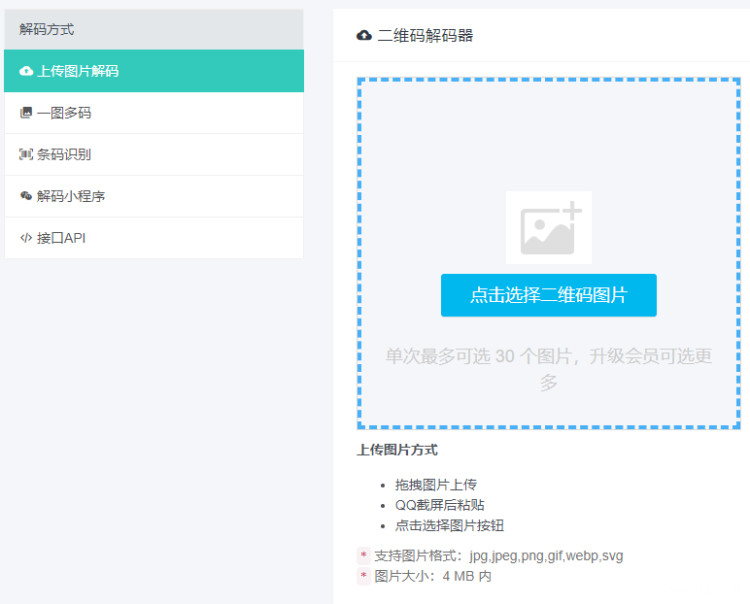Click the 二维码解码器 panel title

click(x=426, y=36)
